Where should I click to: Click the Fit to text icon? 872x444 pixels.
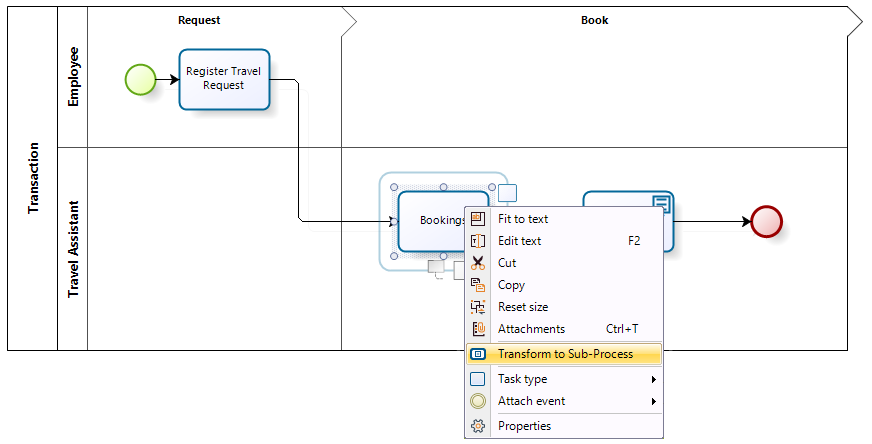point(478,219)
